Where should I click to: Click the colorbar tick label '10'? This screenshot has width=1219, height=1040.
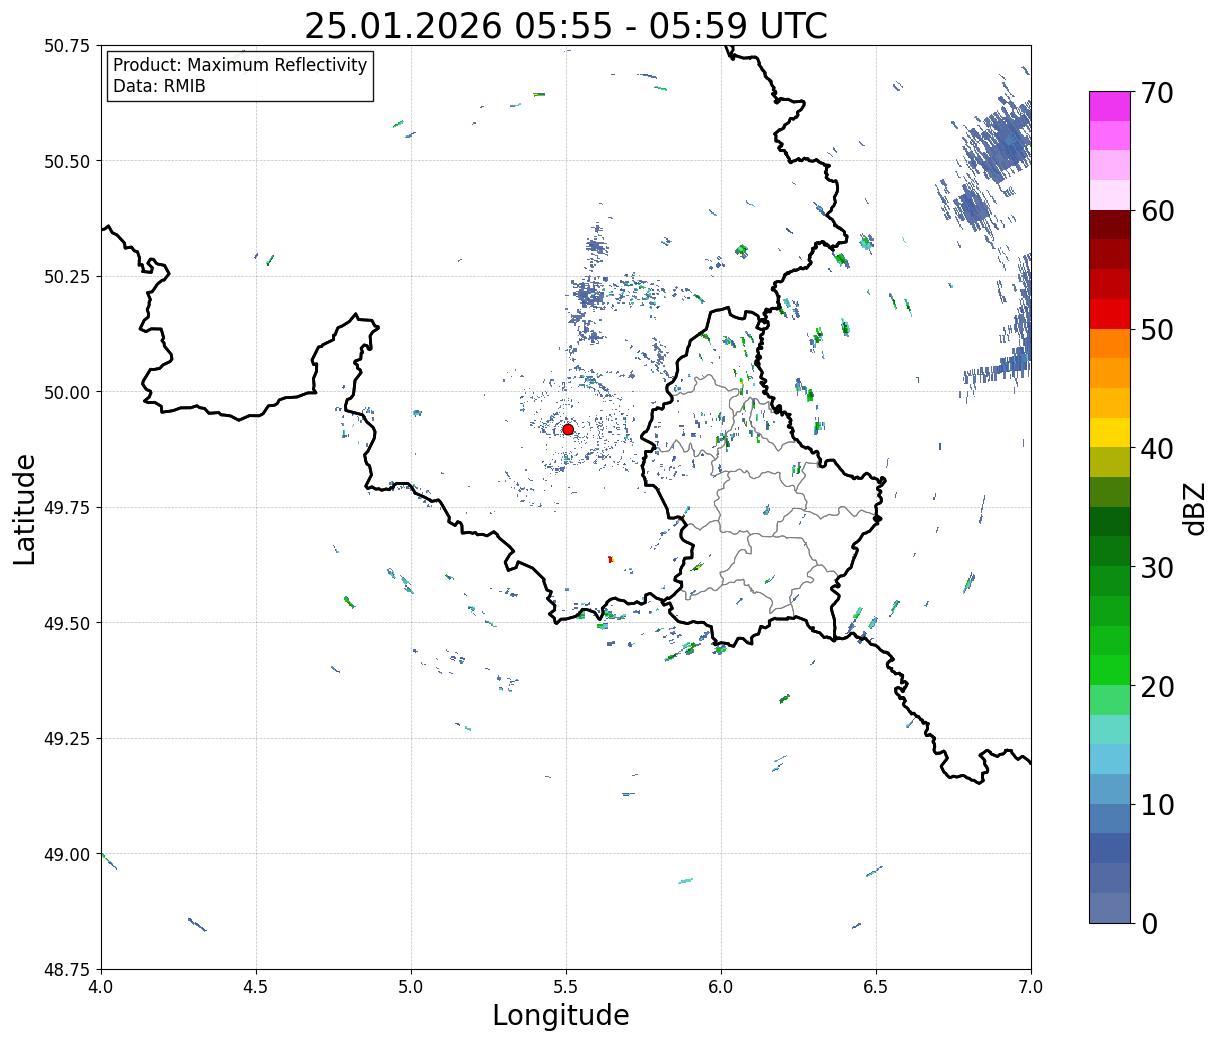1157,805
